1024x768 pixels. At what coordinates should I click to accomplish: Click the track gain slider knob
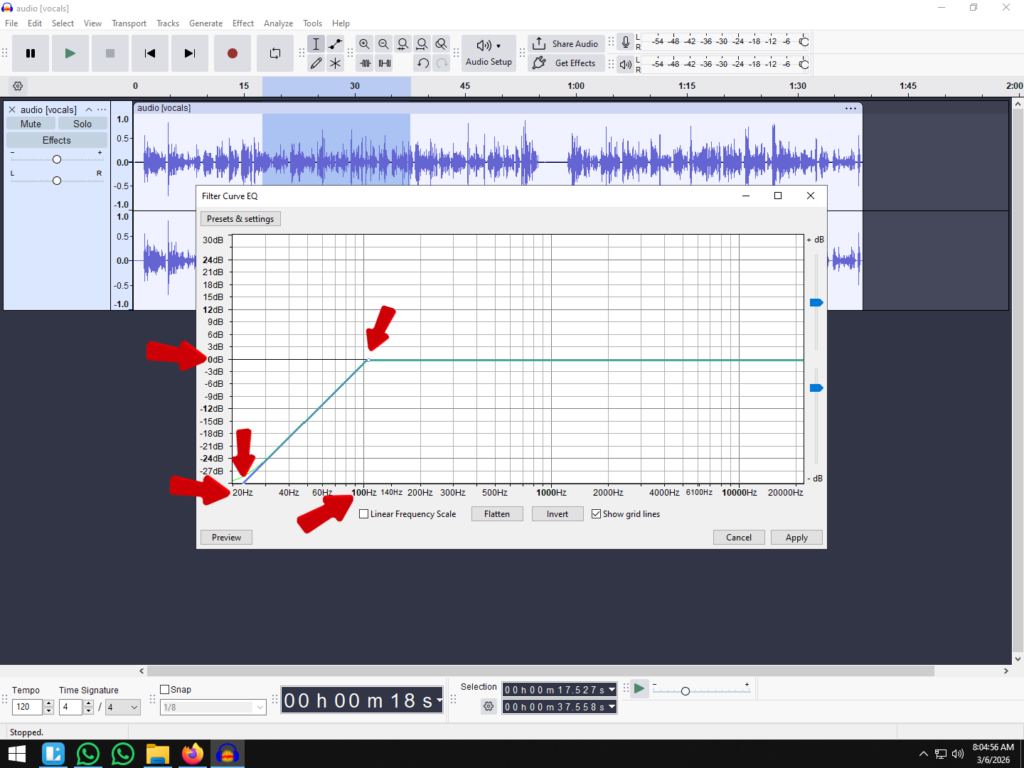(x=57, y=160)
